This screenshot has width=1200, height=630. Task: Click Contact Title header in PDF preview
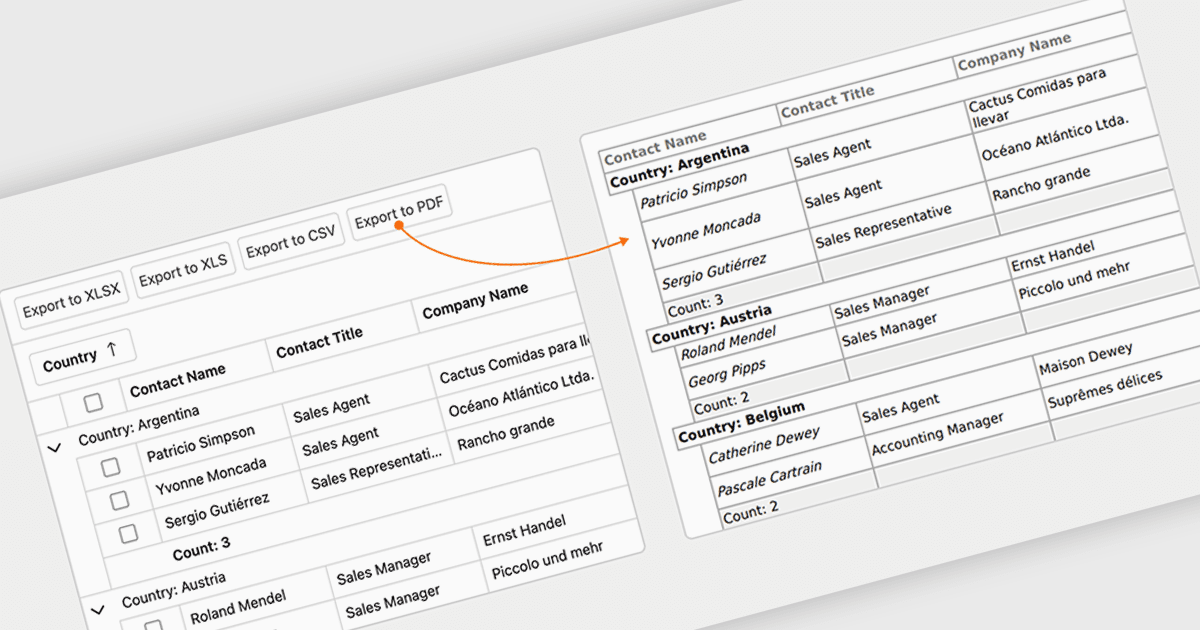827,101
